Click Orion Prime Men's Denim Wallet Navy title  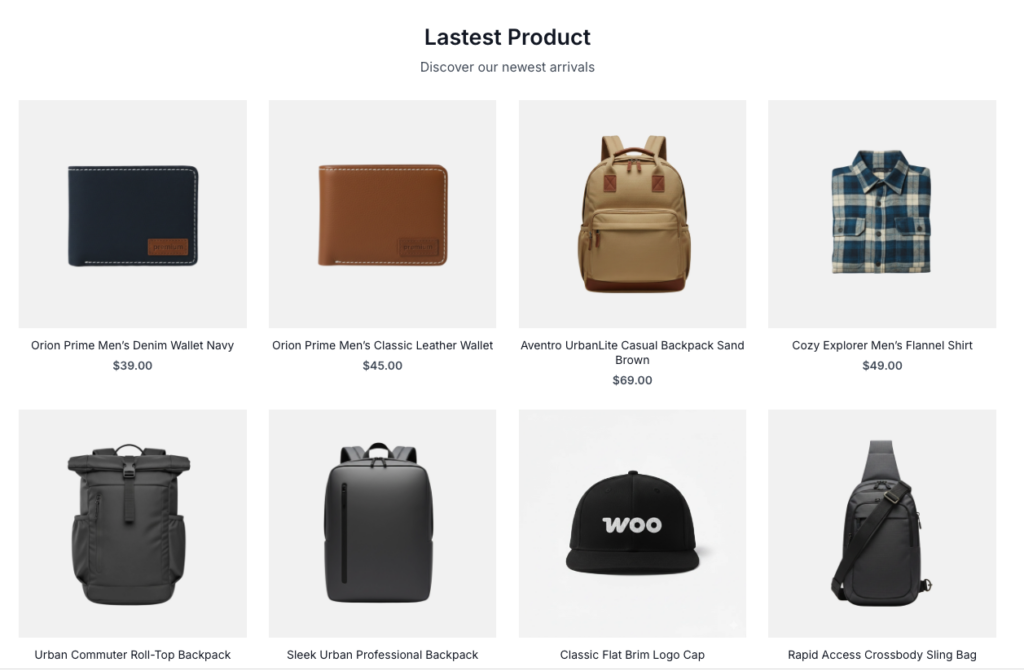pyautogui.click(x=133, y=345)
